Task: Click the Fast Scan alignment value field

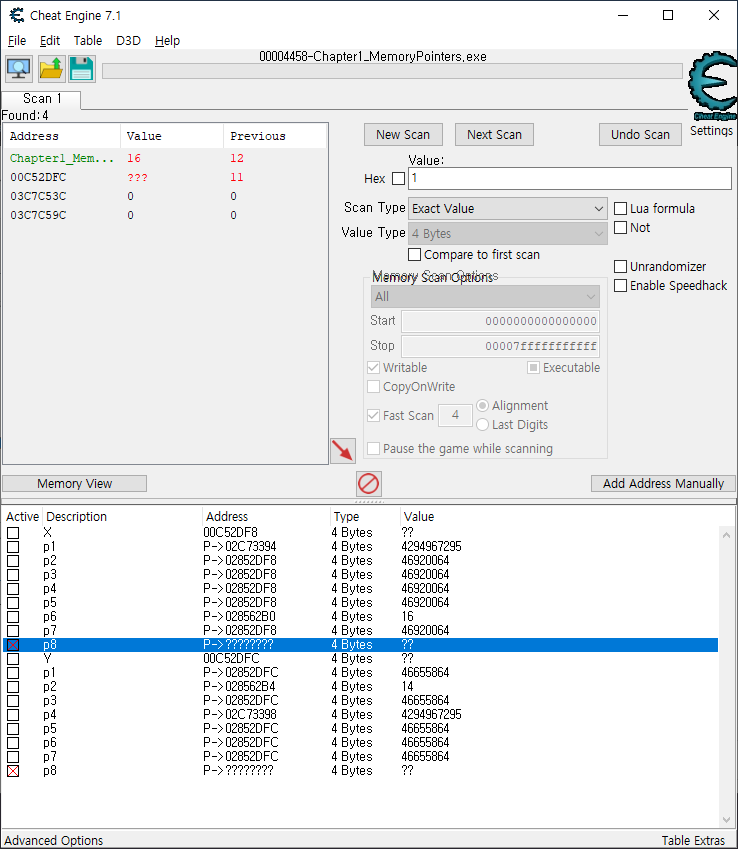Action: tap(455, 415)
